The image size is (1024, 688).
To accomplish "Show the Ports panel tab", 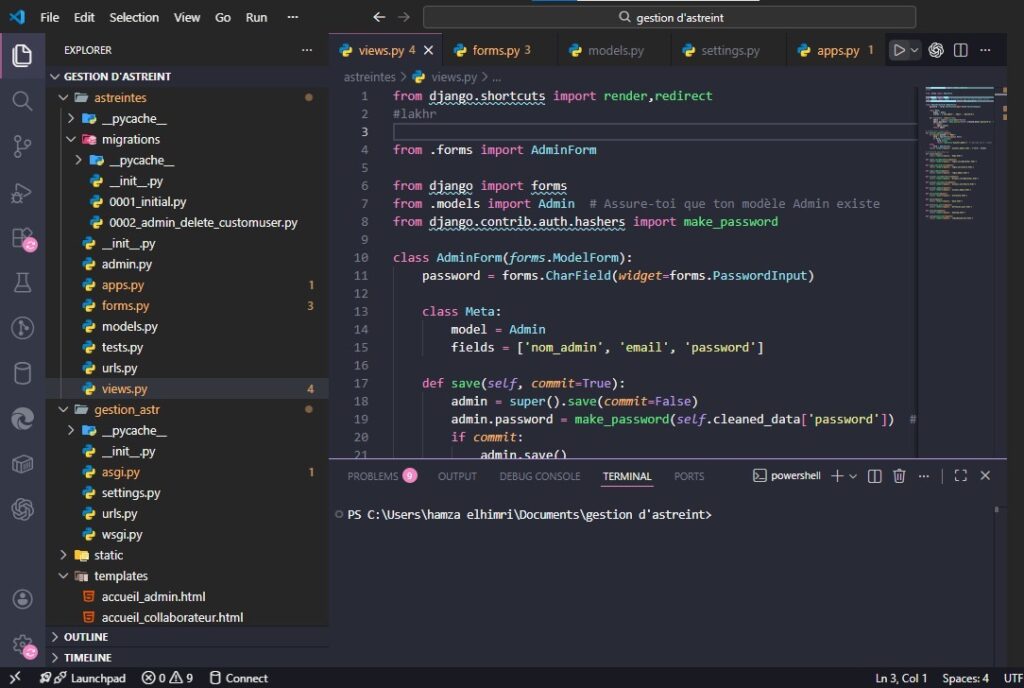I will tap(689, 476).
